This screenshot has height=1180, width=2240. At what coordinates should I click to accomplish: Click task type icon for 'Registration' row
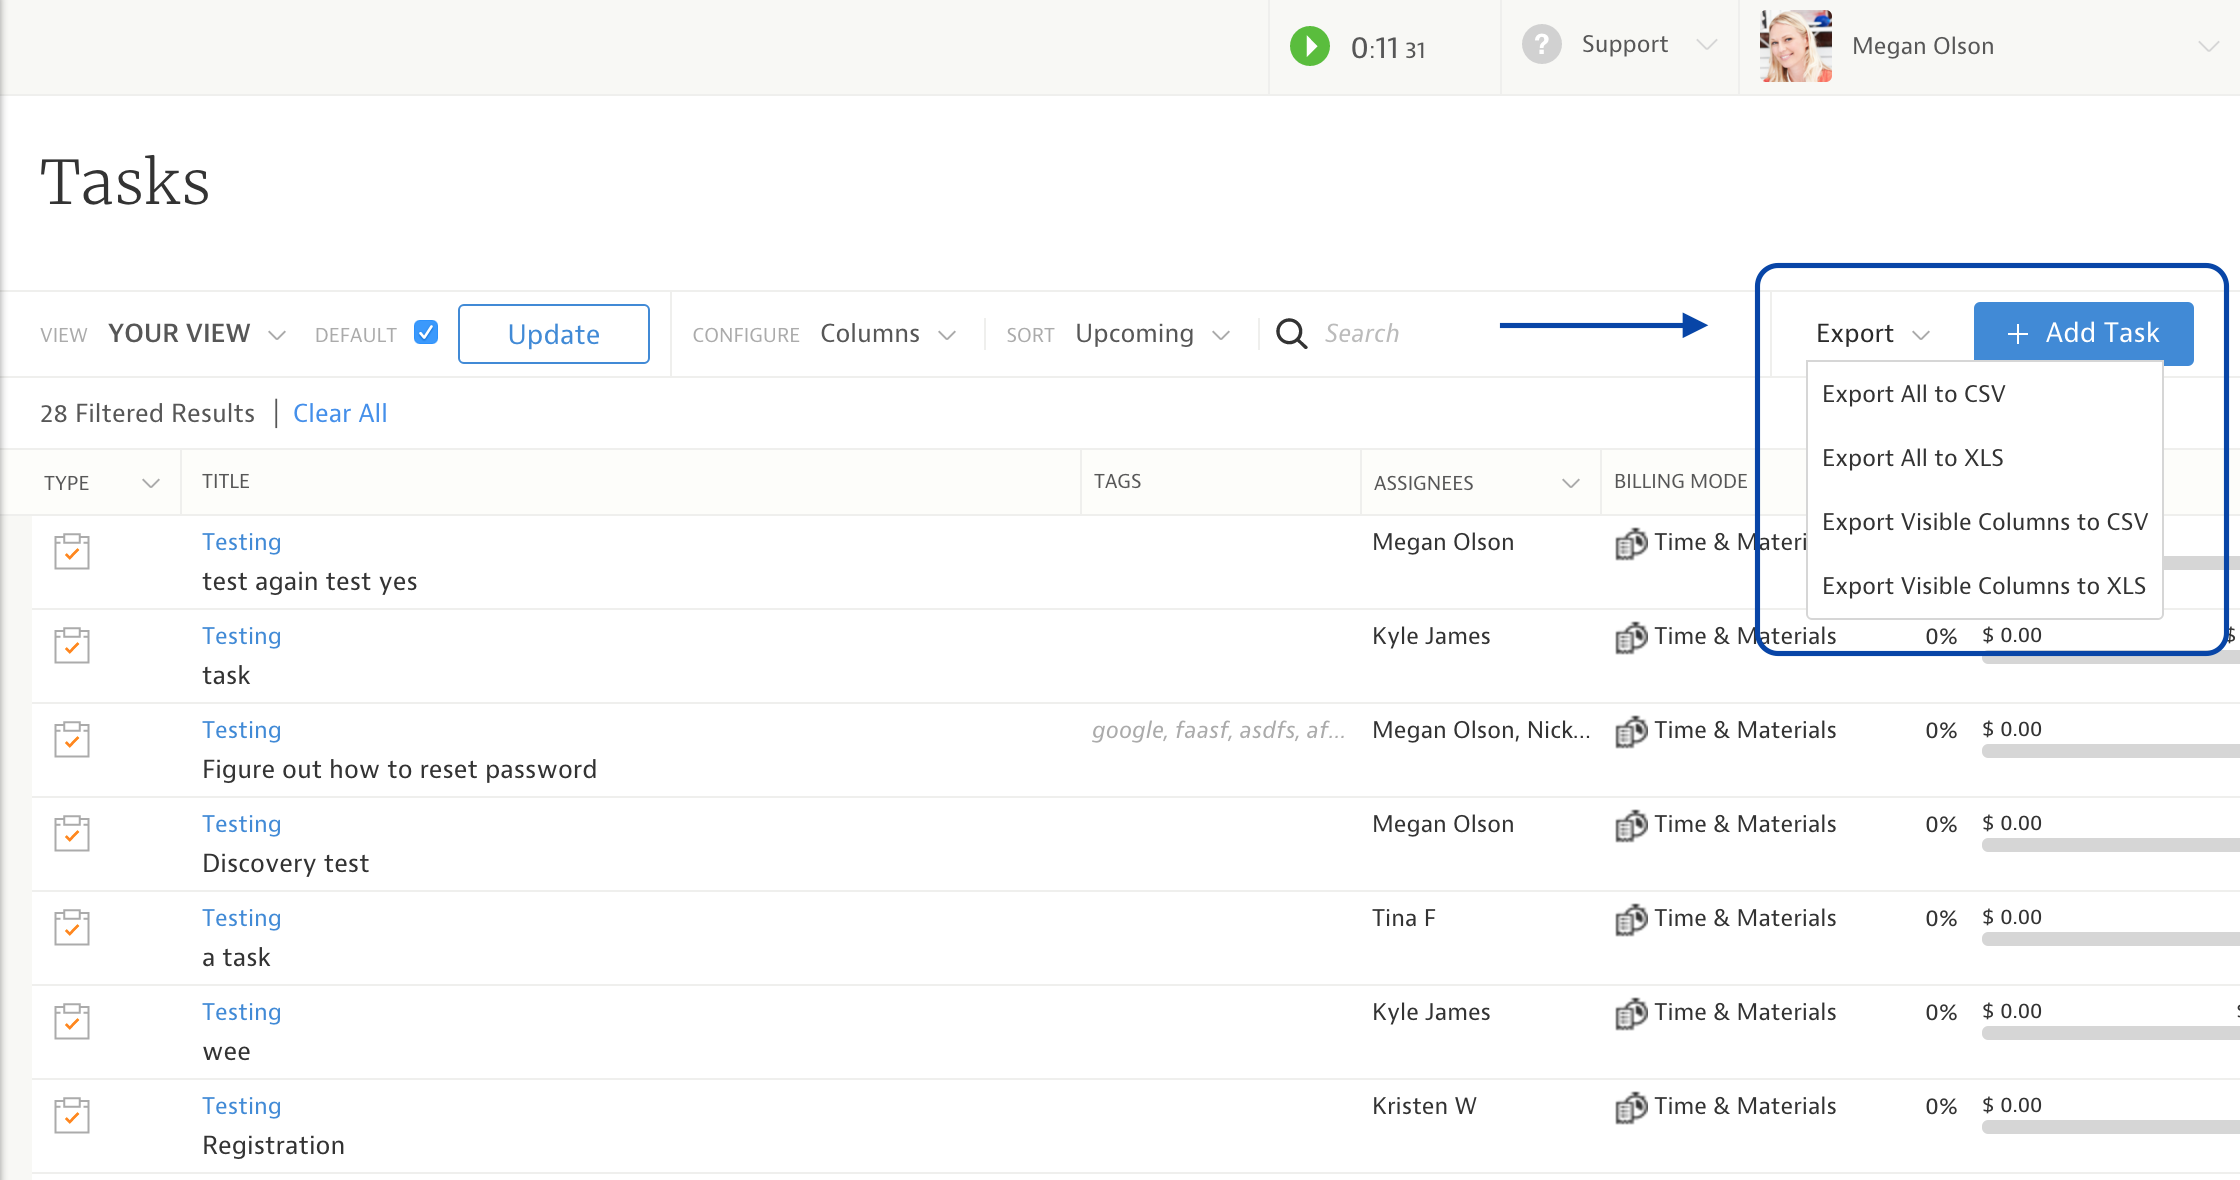coord(72,1115)
